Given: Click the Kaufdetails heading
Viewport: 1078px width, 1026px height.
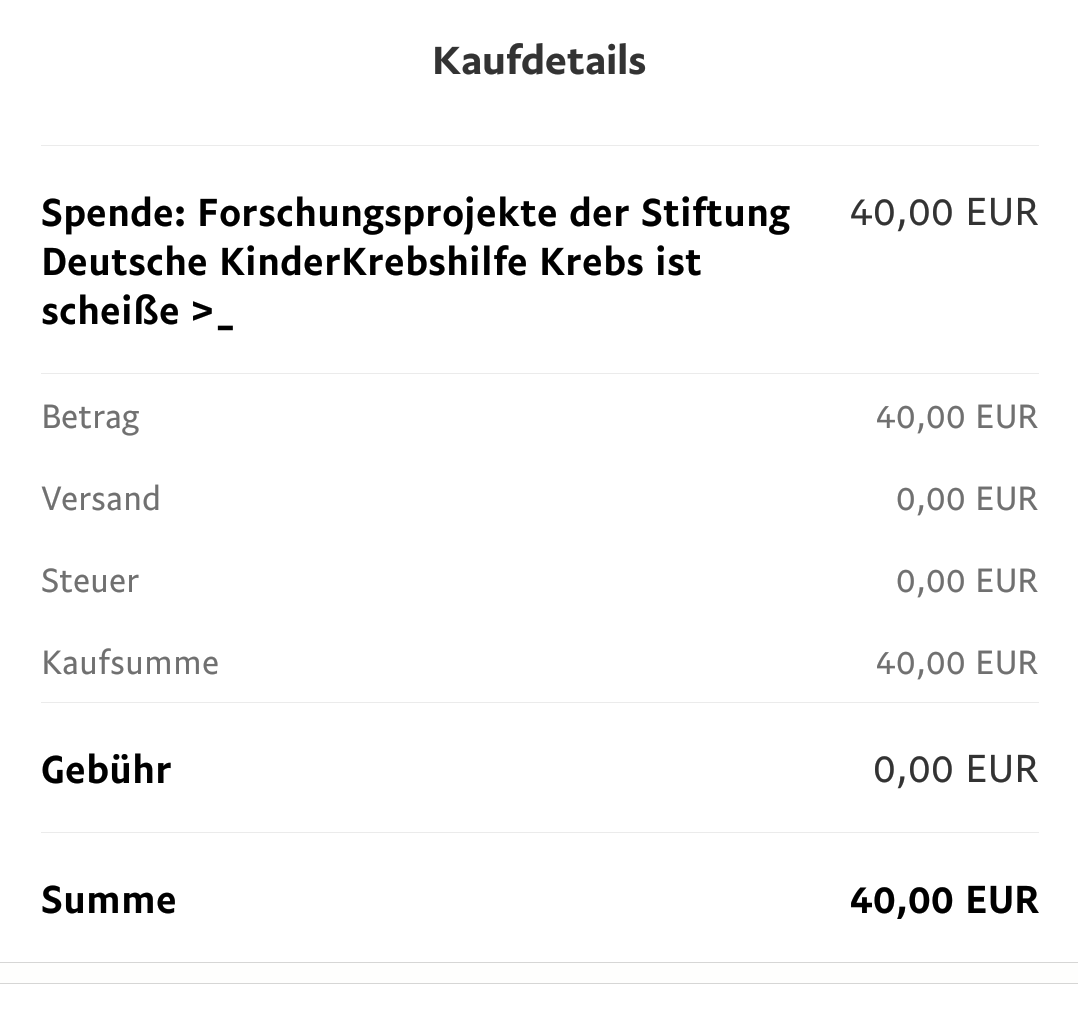Looking at the screenshot, I should coord(539,61).
